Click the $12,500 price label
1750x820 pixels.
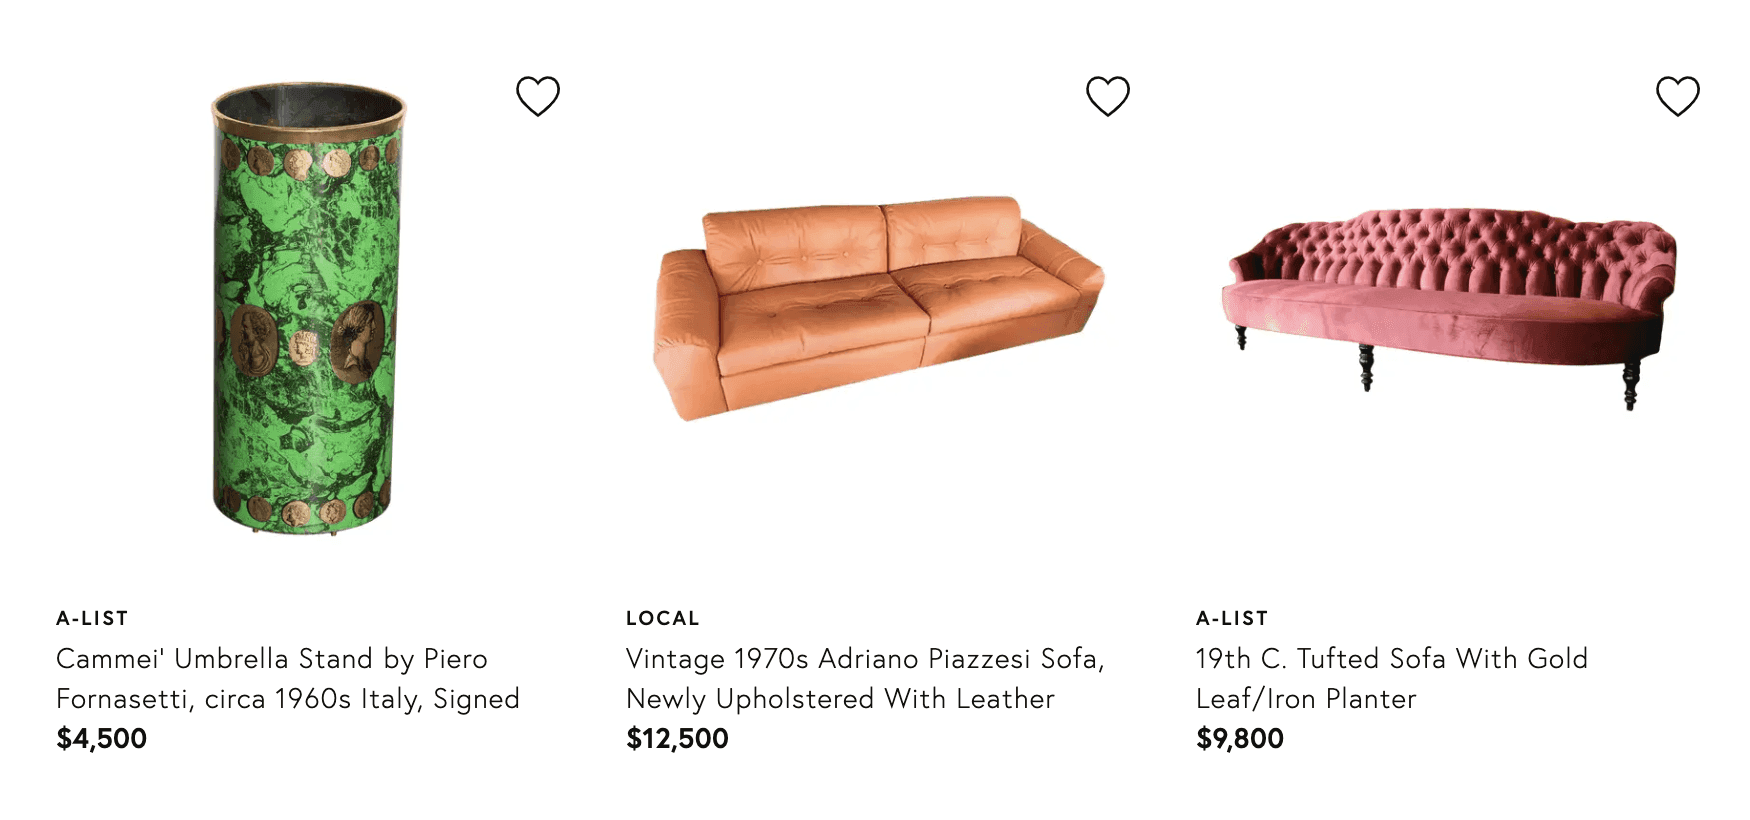(x=676, y=738)
